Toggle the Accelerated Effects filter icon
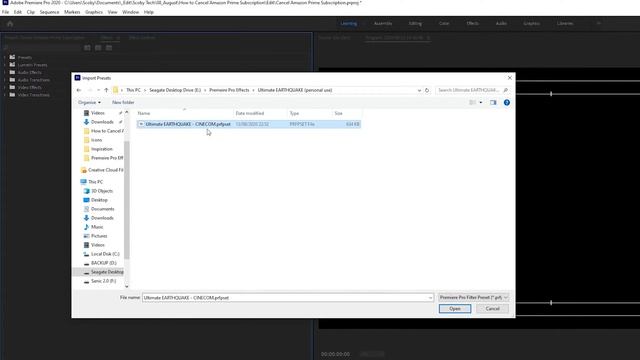Image resolution: width=640 pixels, height=360 pixels. [87, 48]
